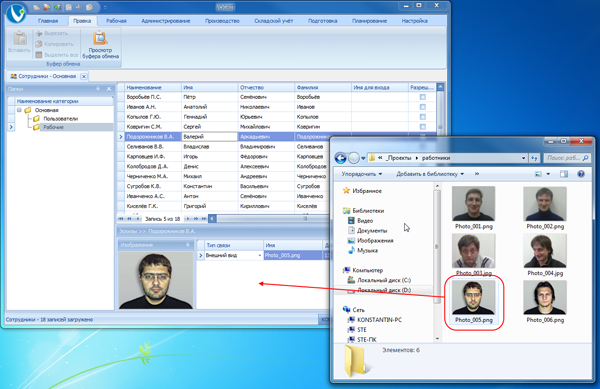Toggle permission checkbox for Воробьёв П.С.
Image resolution: width=600 pixels, height=389 pixels.
coord(422,97)
